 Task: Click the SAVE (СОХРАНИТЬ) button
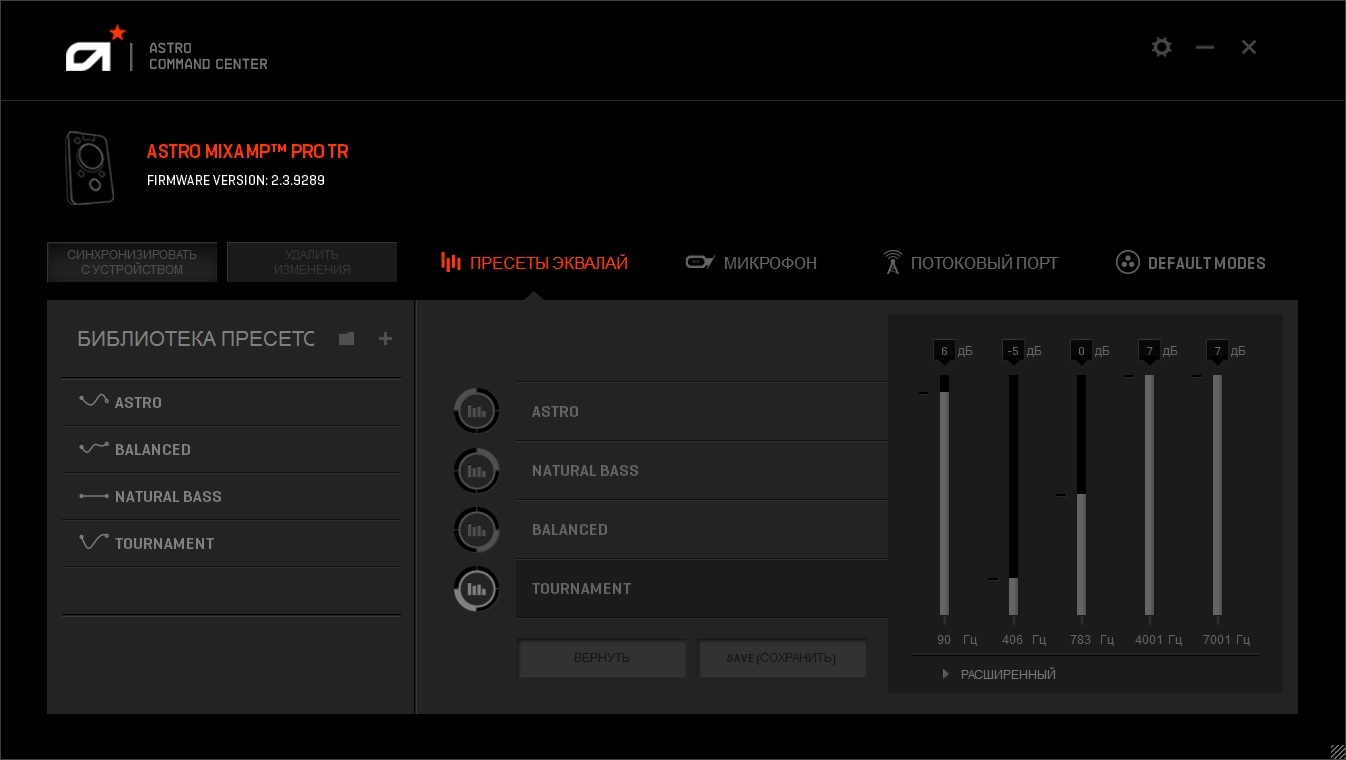pyautogui.click(x=782, y=658)
